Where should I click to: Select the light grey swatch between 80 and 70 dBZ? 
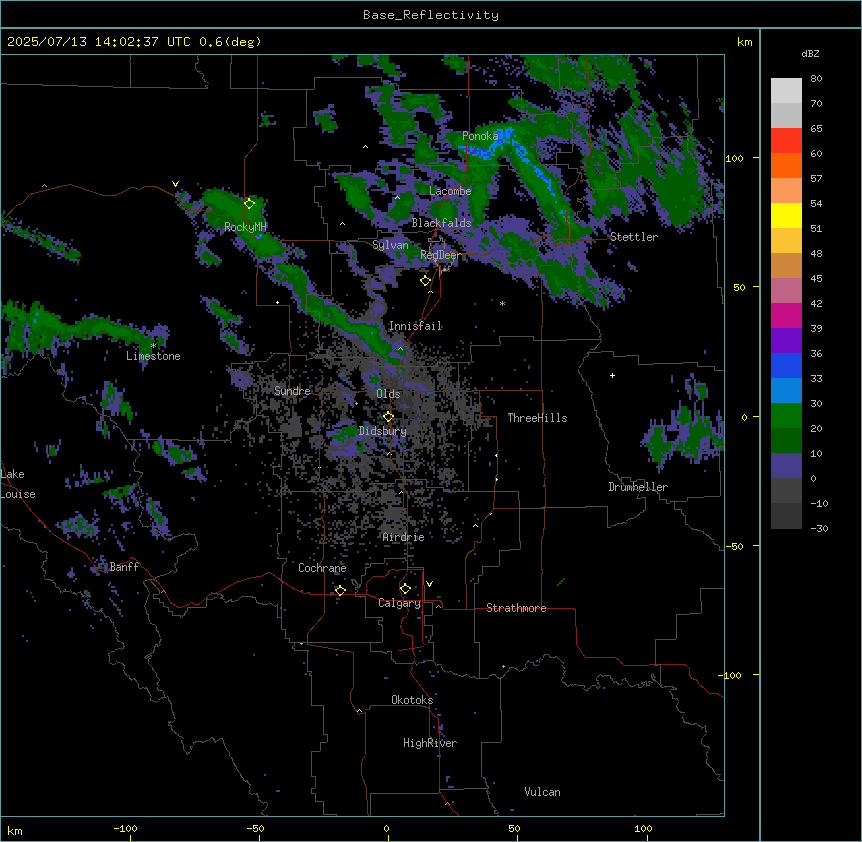pyautogui.click(x=786, y=91)
